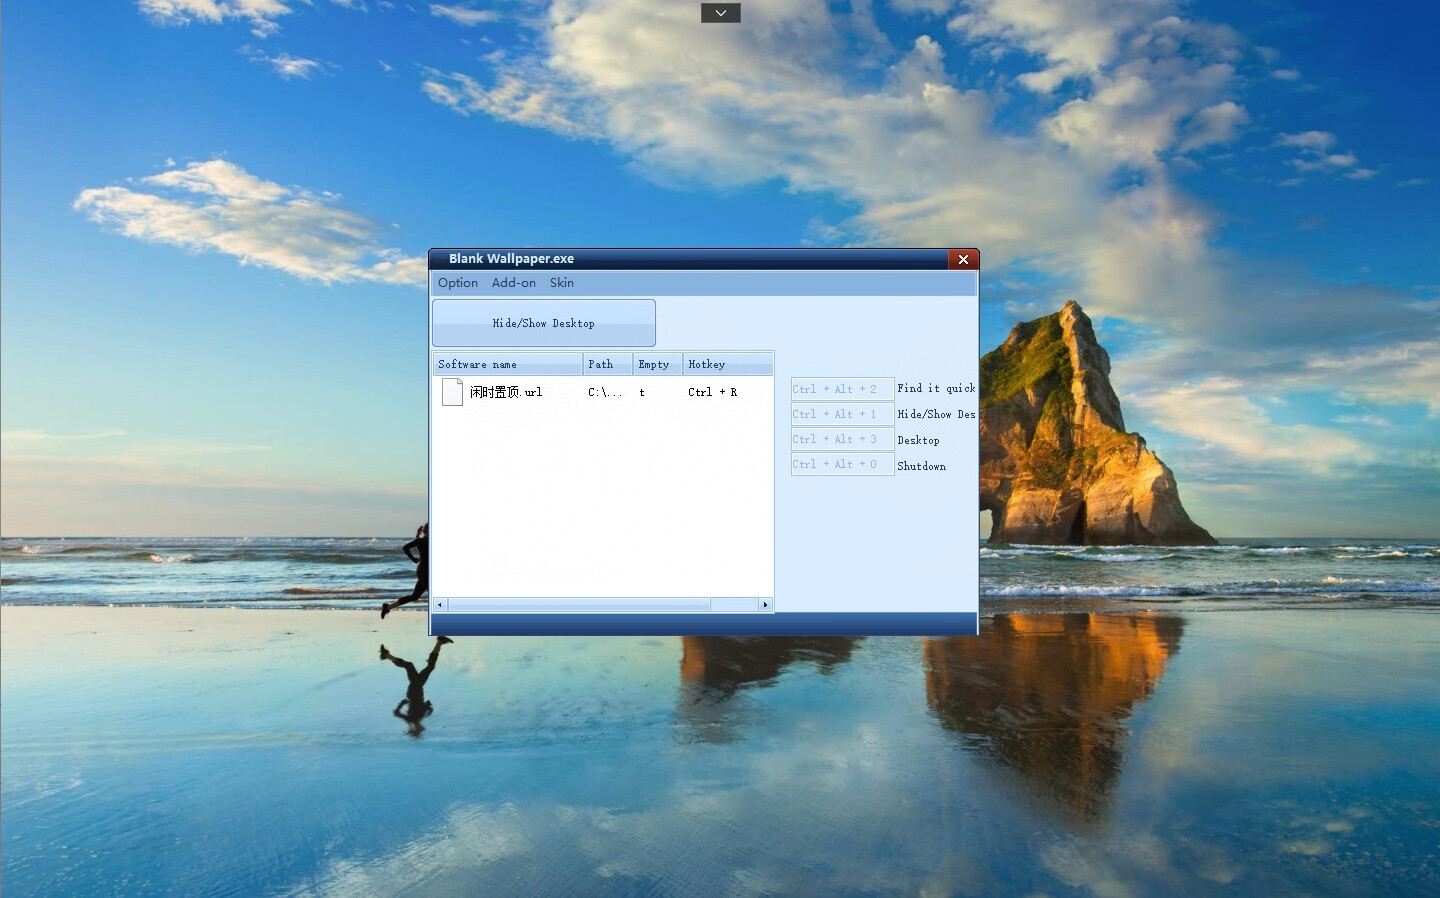The width and height of the screenshot is (1440, 898).
Task: Open the Skin menu
Action: 561,283
